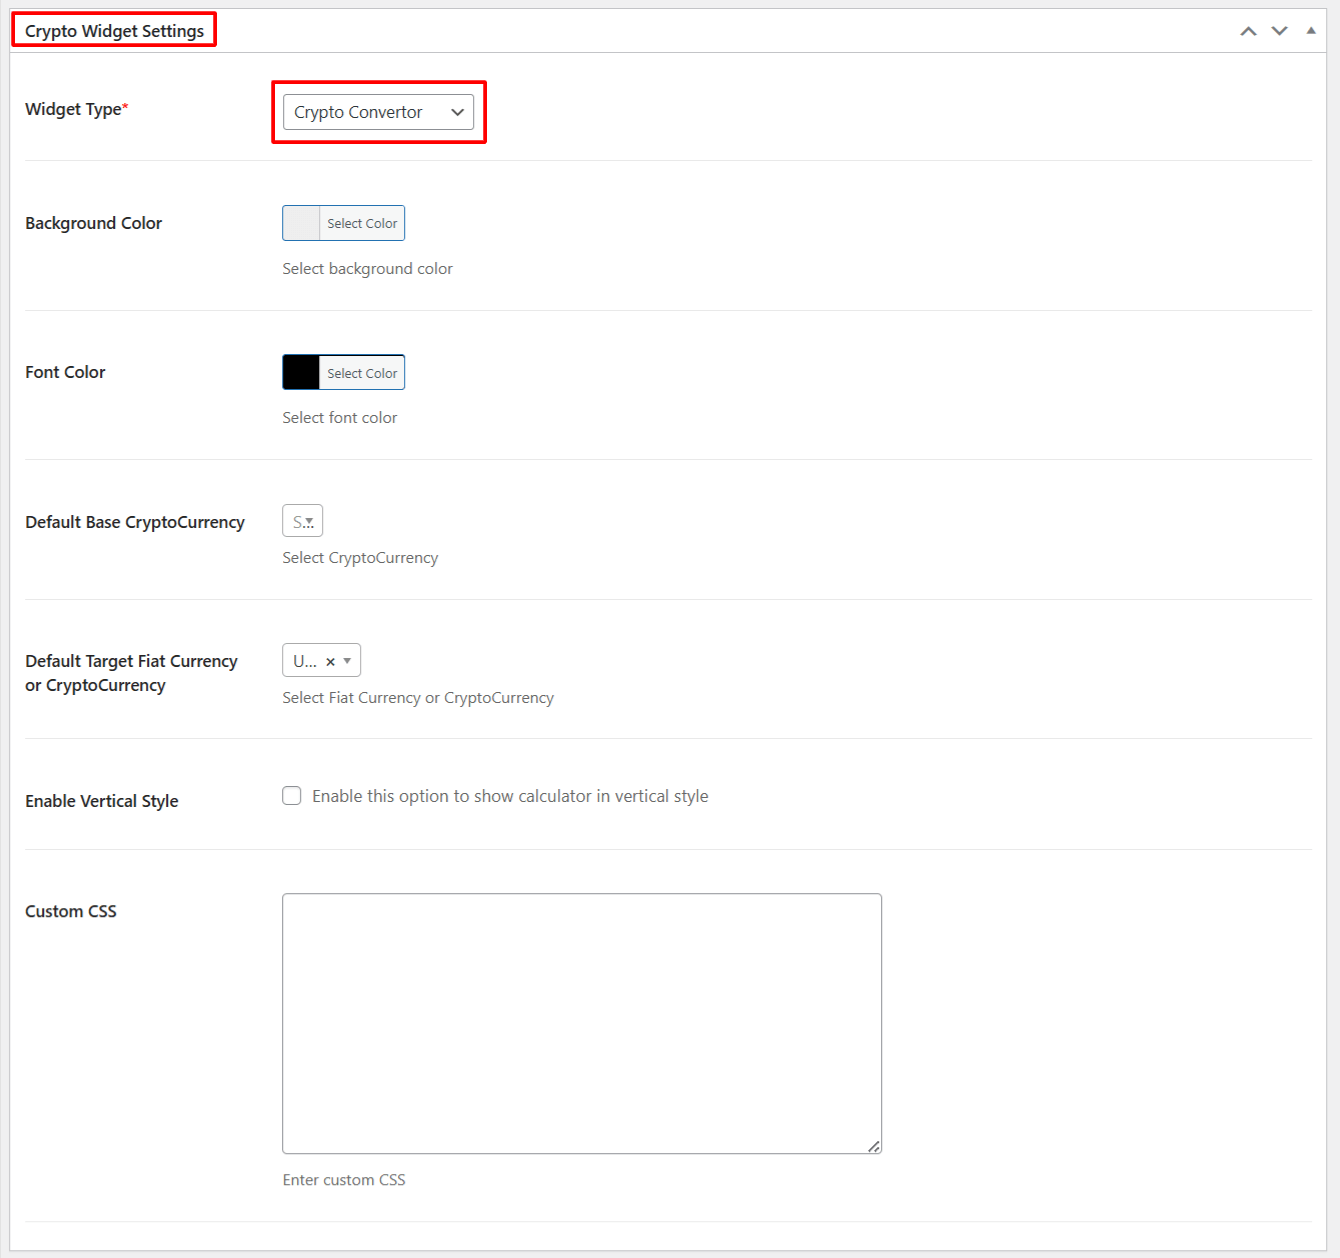Viewport: 1340px width, 1258px height.
Task: Click the black Font Color swatch
Action: [x=301, y=373]
